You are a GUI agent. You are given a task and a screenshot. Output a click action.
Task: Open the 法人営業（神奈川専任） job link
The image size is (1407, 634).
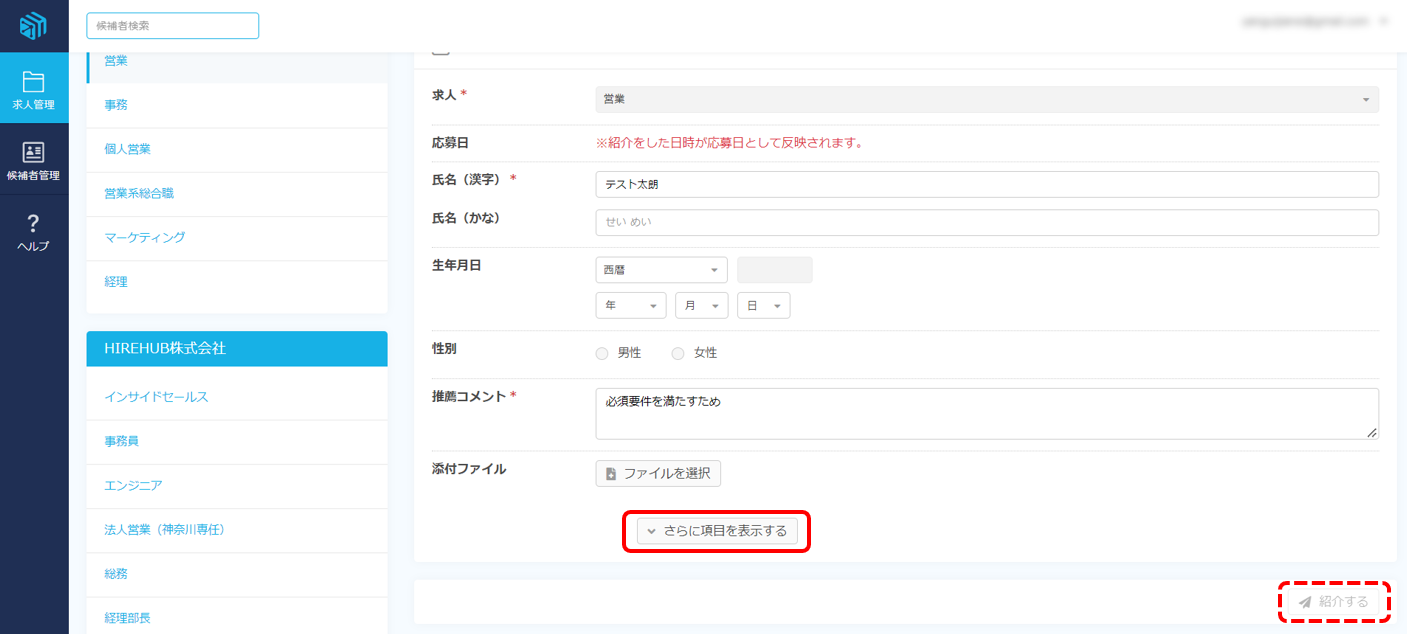pos(164,529)
